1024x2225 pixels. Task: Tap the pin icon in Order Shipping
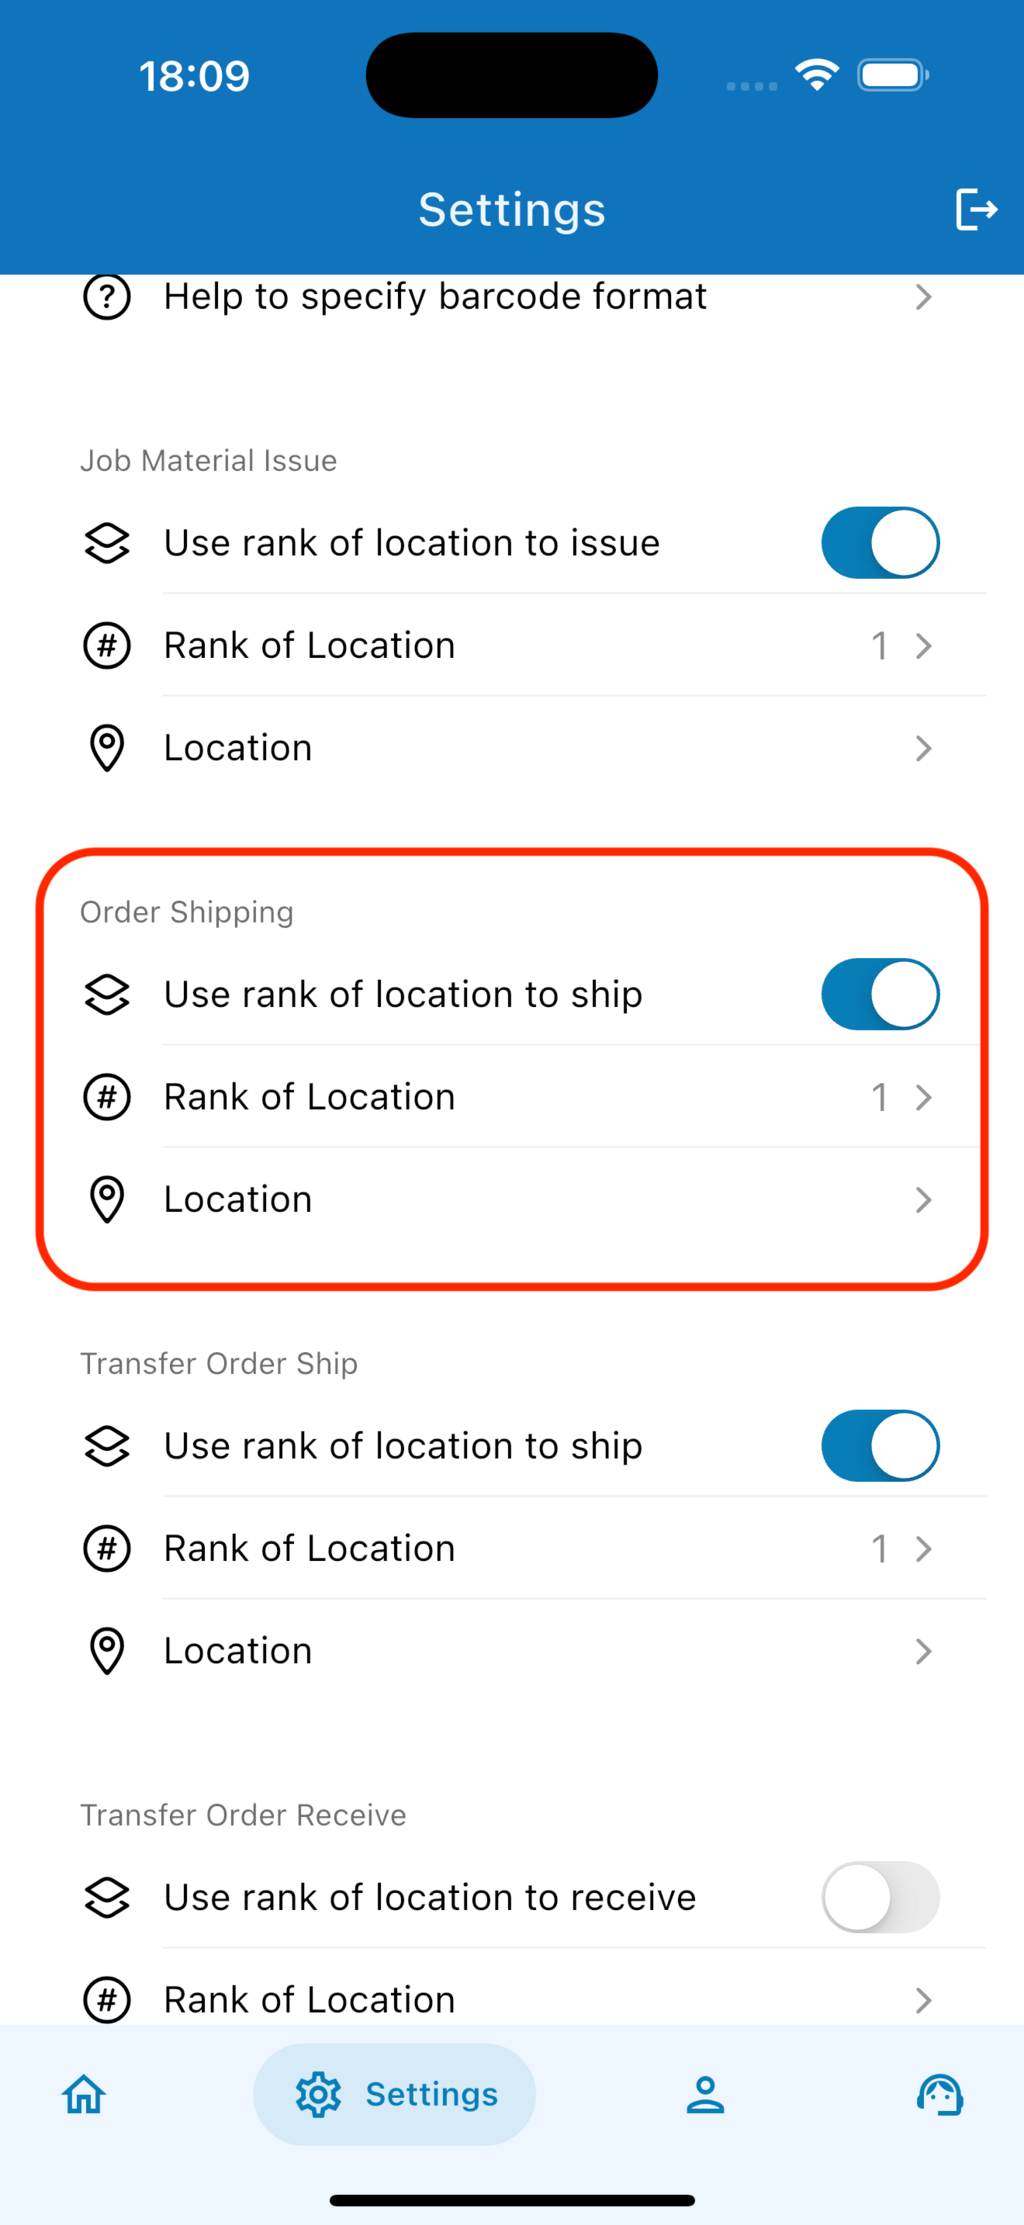107,1199
